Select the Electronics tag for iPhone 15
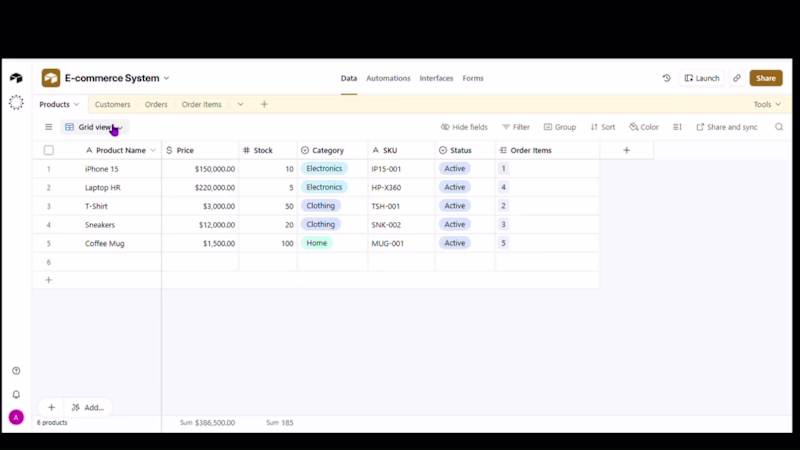The width and height of the screenshot is (800, 450). click(x=324, y=168)
